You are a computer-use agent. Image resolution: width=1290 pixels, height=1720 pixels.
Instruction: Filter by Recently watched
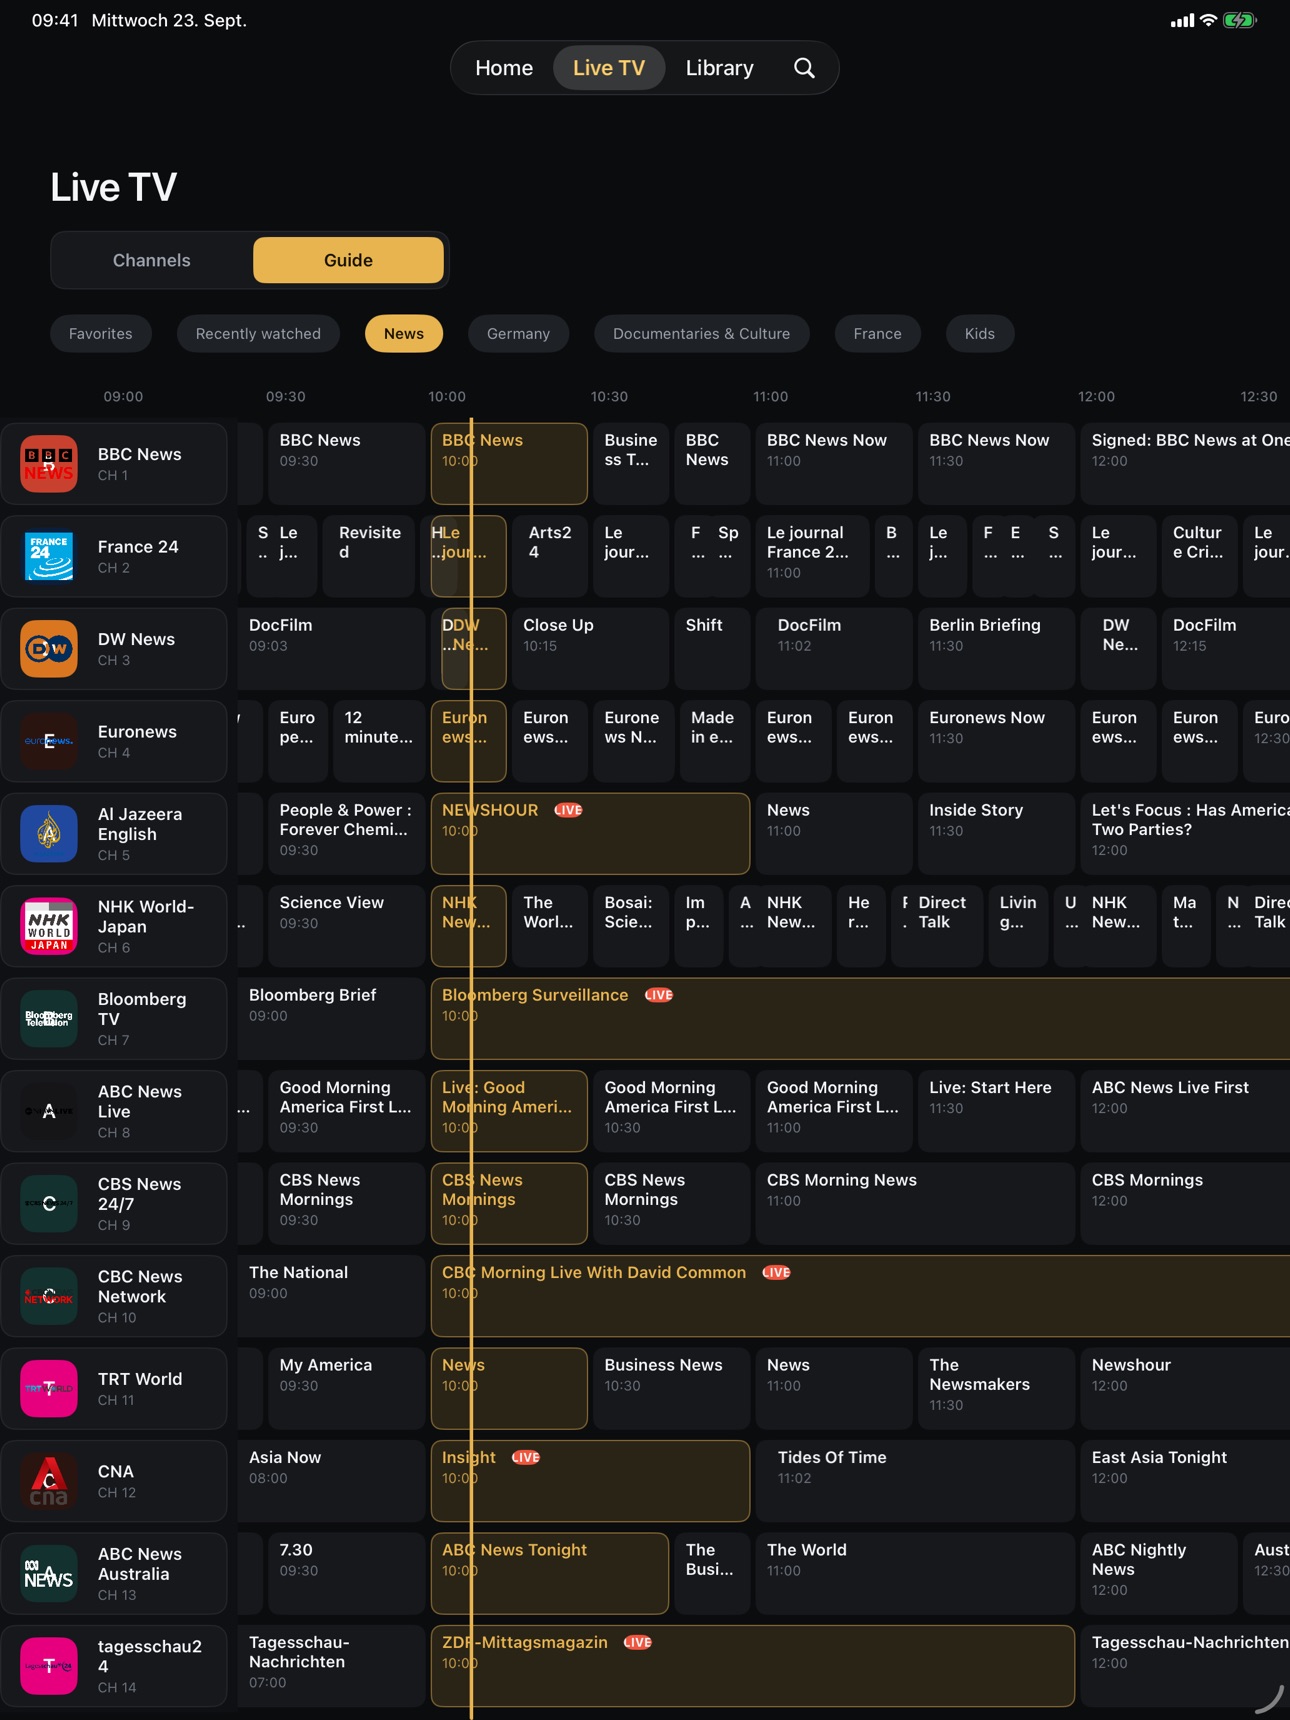(x=258, y=334)
